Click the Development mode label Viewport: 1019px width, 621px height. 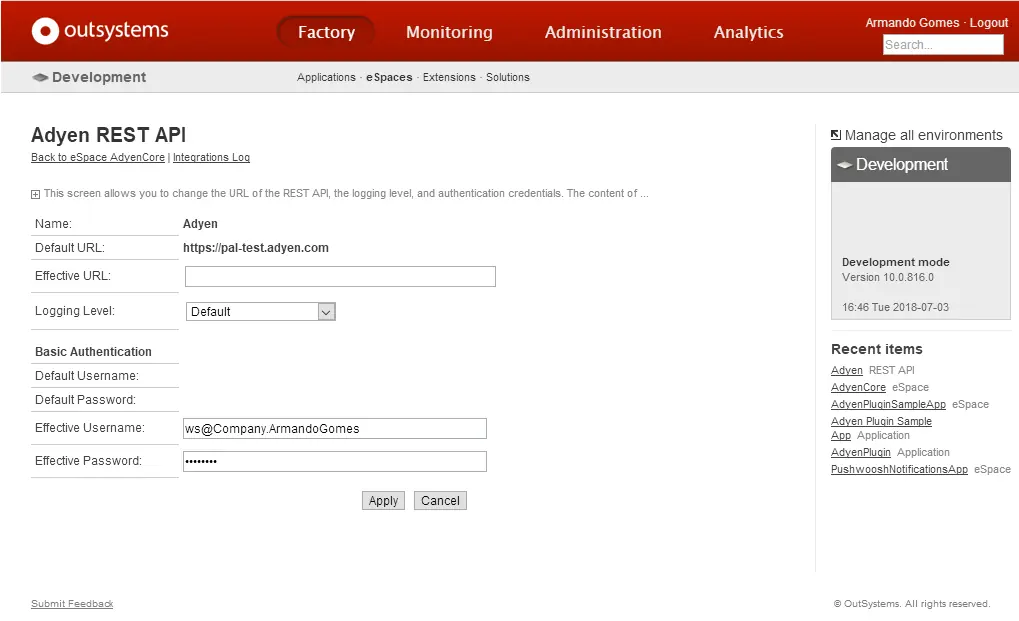[896, 262]
